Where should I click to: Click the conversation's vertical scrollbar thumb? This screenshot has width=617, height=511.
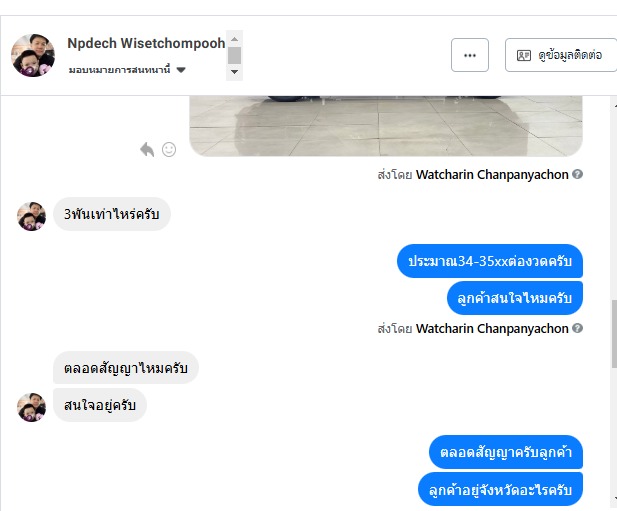[614, 334]
